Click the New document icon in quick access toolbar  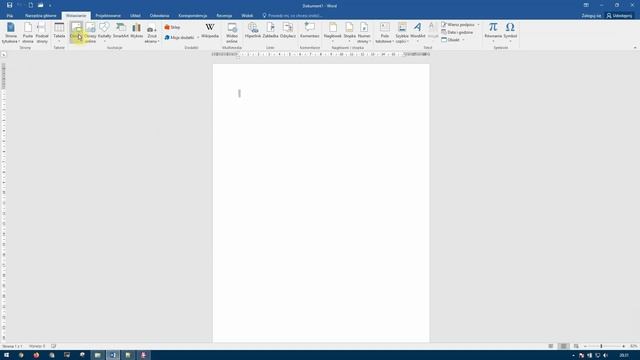(31, 5)
